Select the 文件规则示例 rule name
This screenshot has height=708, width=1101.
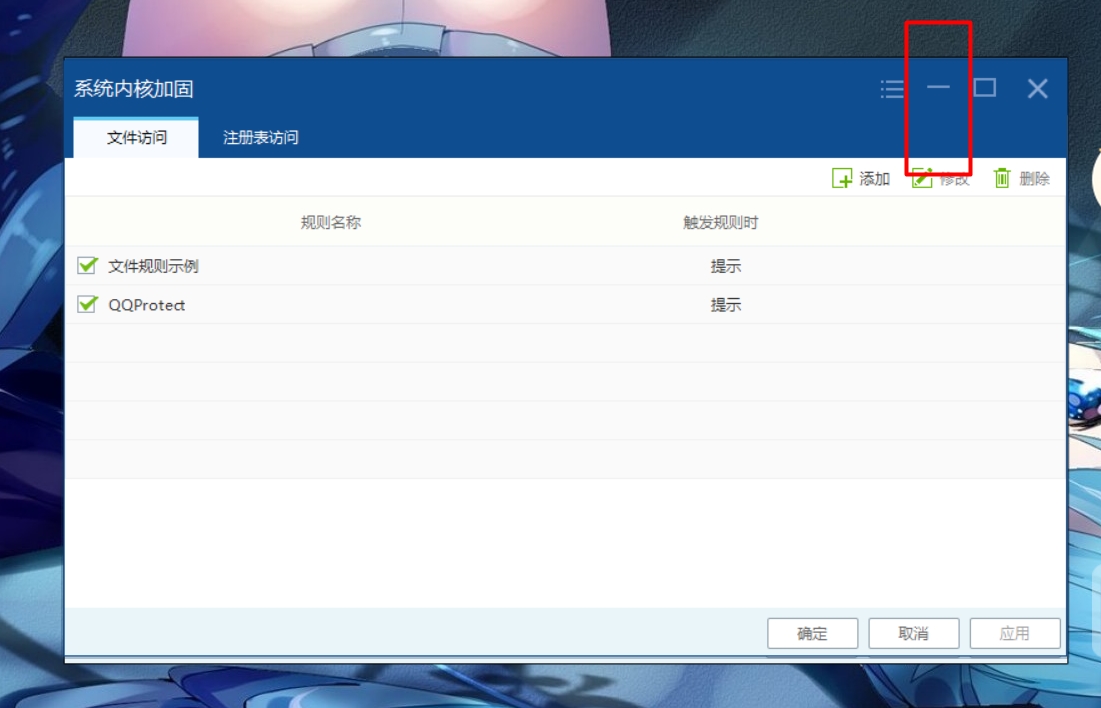(x=153, y=266)
